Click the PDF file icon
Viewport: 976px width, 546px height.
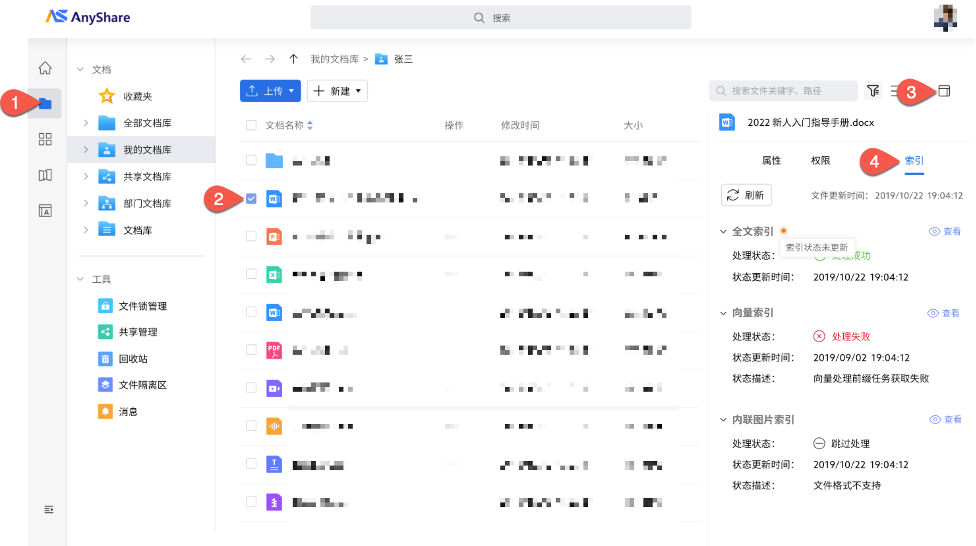274,351
